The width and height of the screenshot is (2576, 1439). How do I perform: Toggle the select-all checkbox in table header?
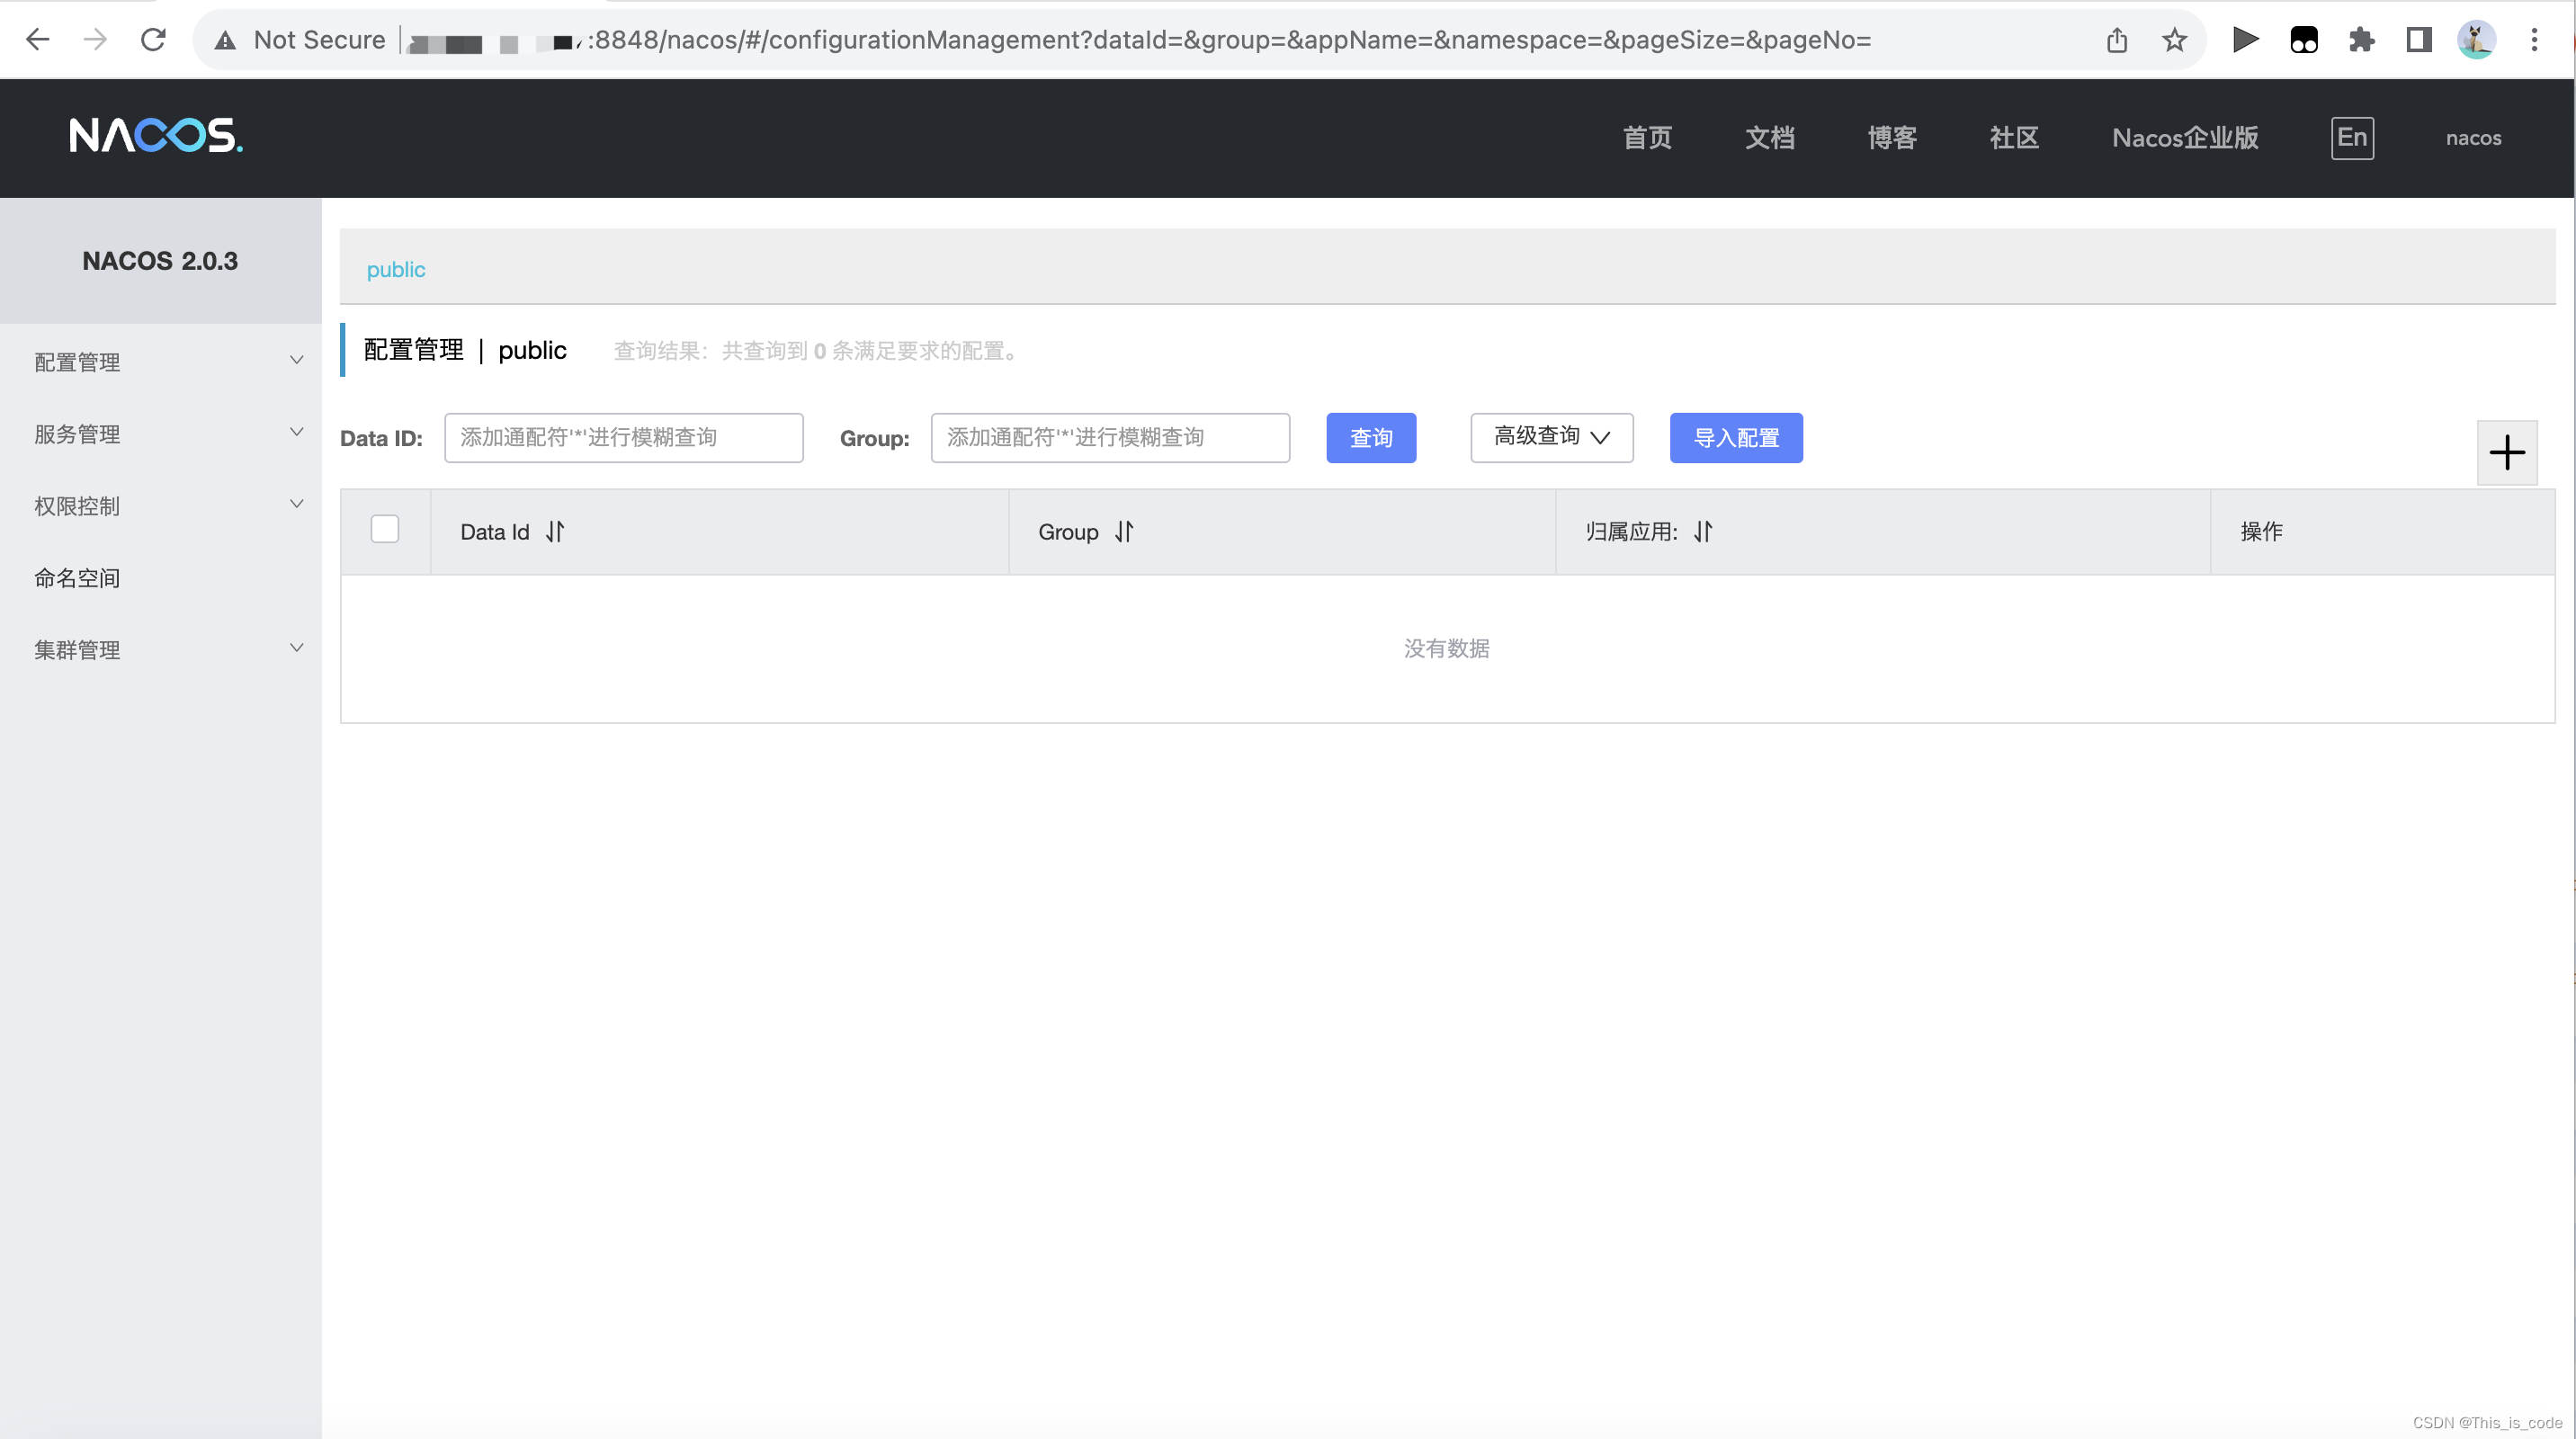384,529
